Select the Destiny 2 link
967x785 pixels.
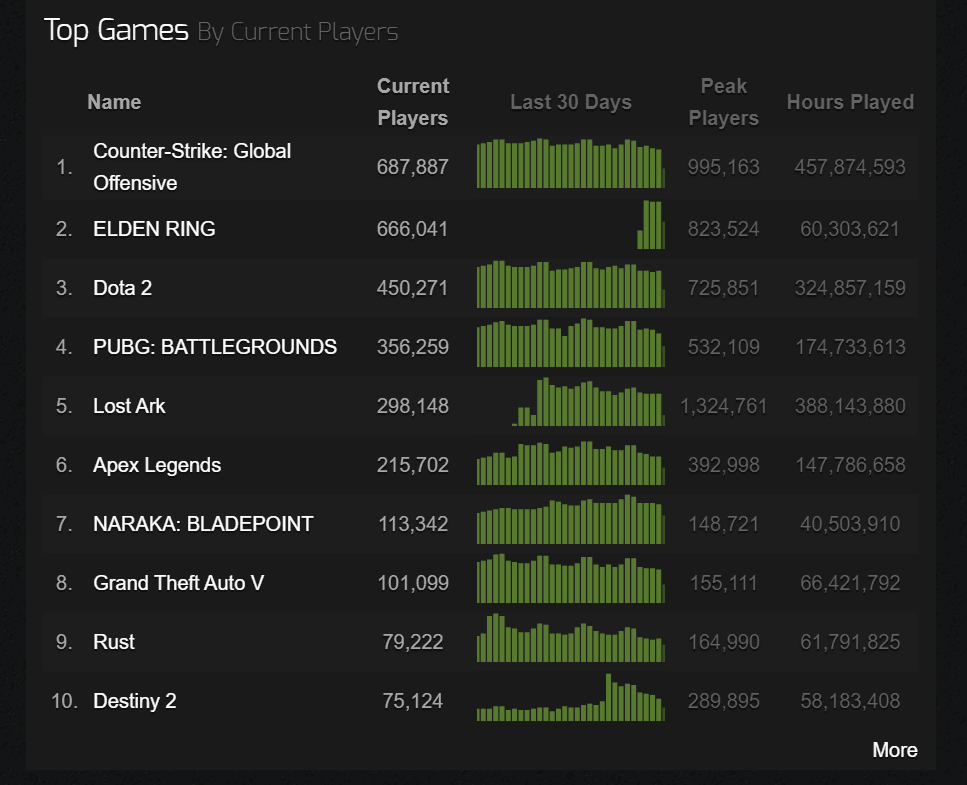(x=134, y=701)
